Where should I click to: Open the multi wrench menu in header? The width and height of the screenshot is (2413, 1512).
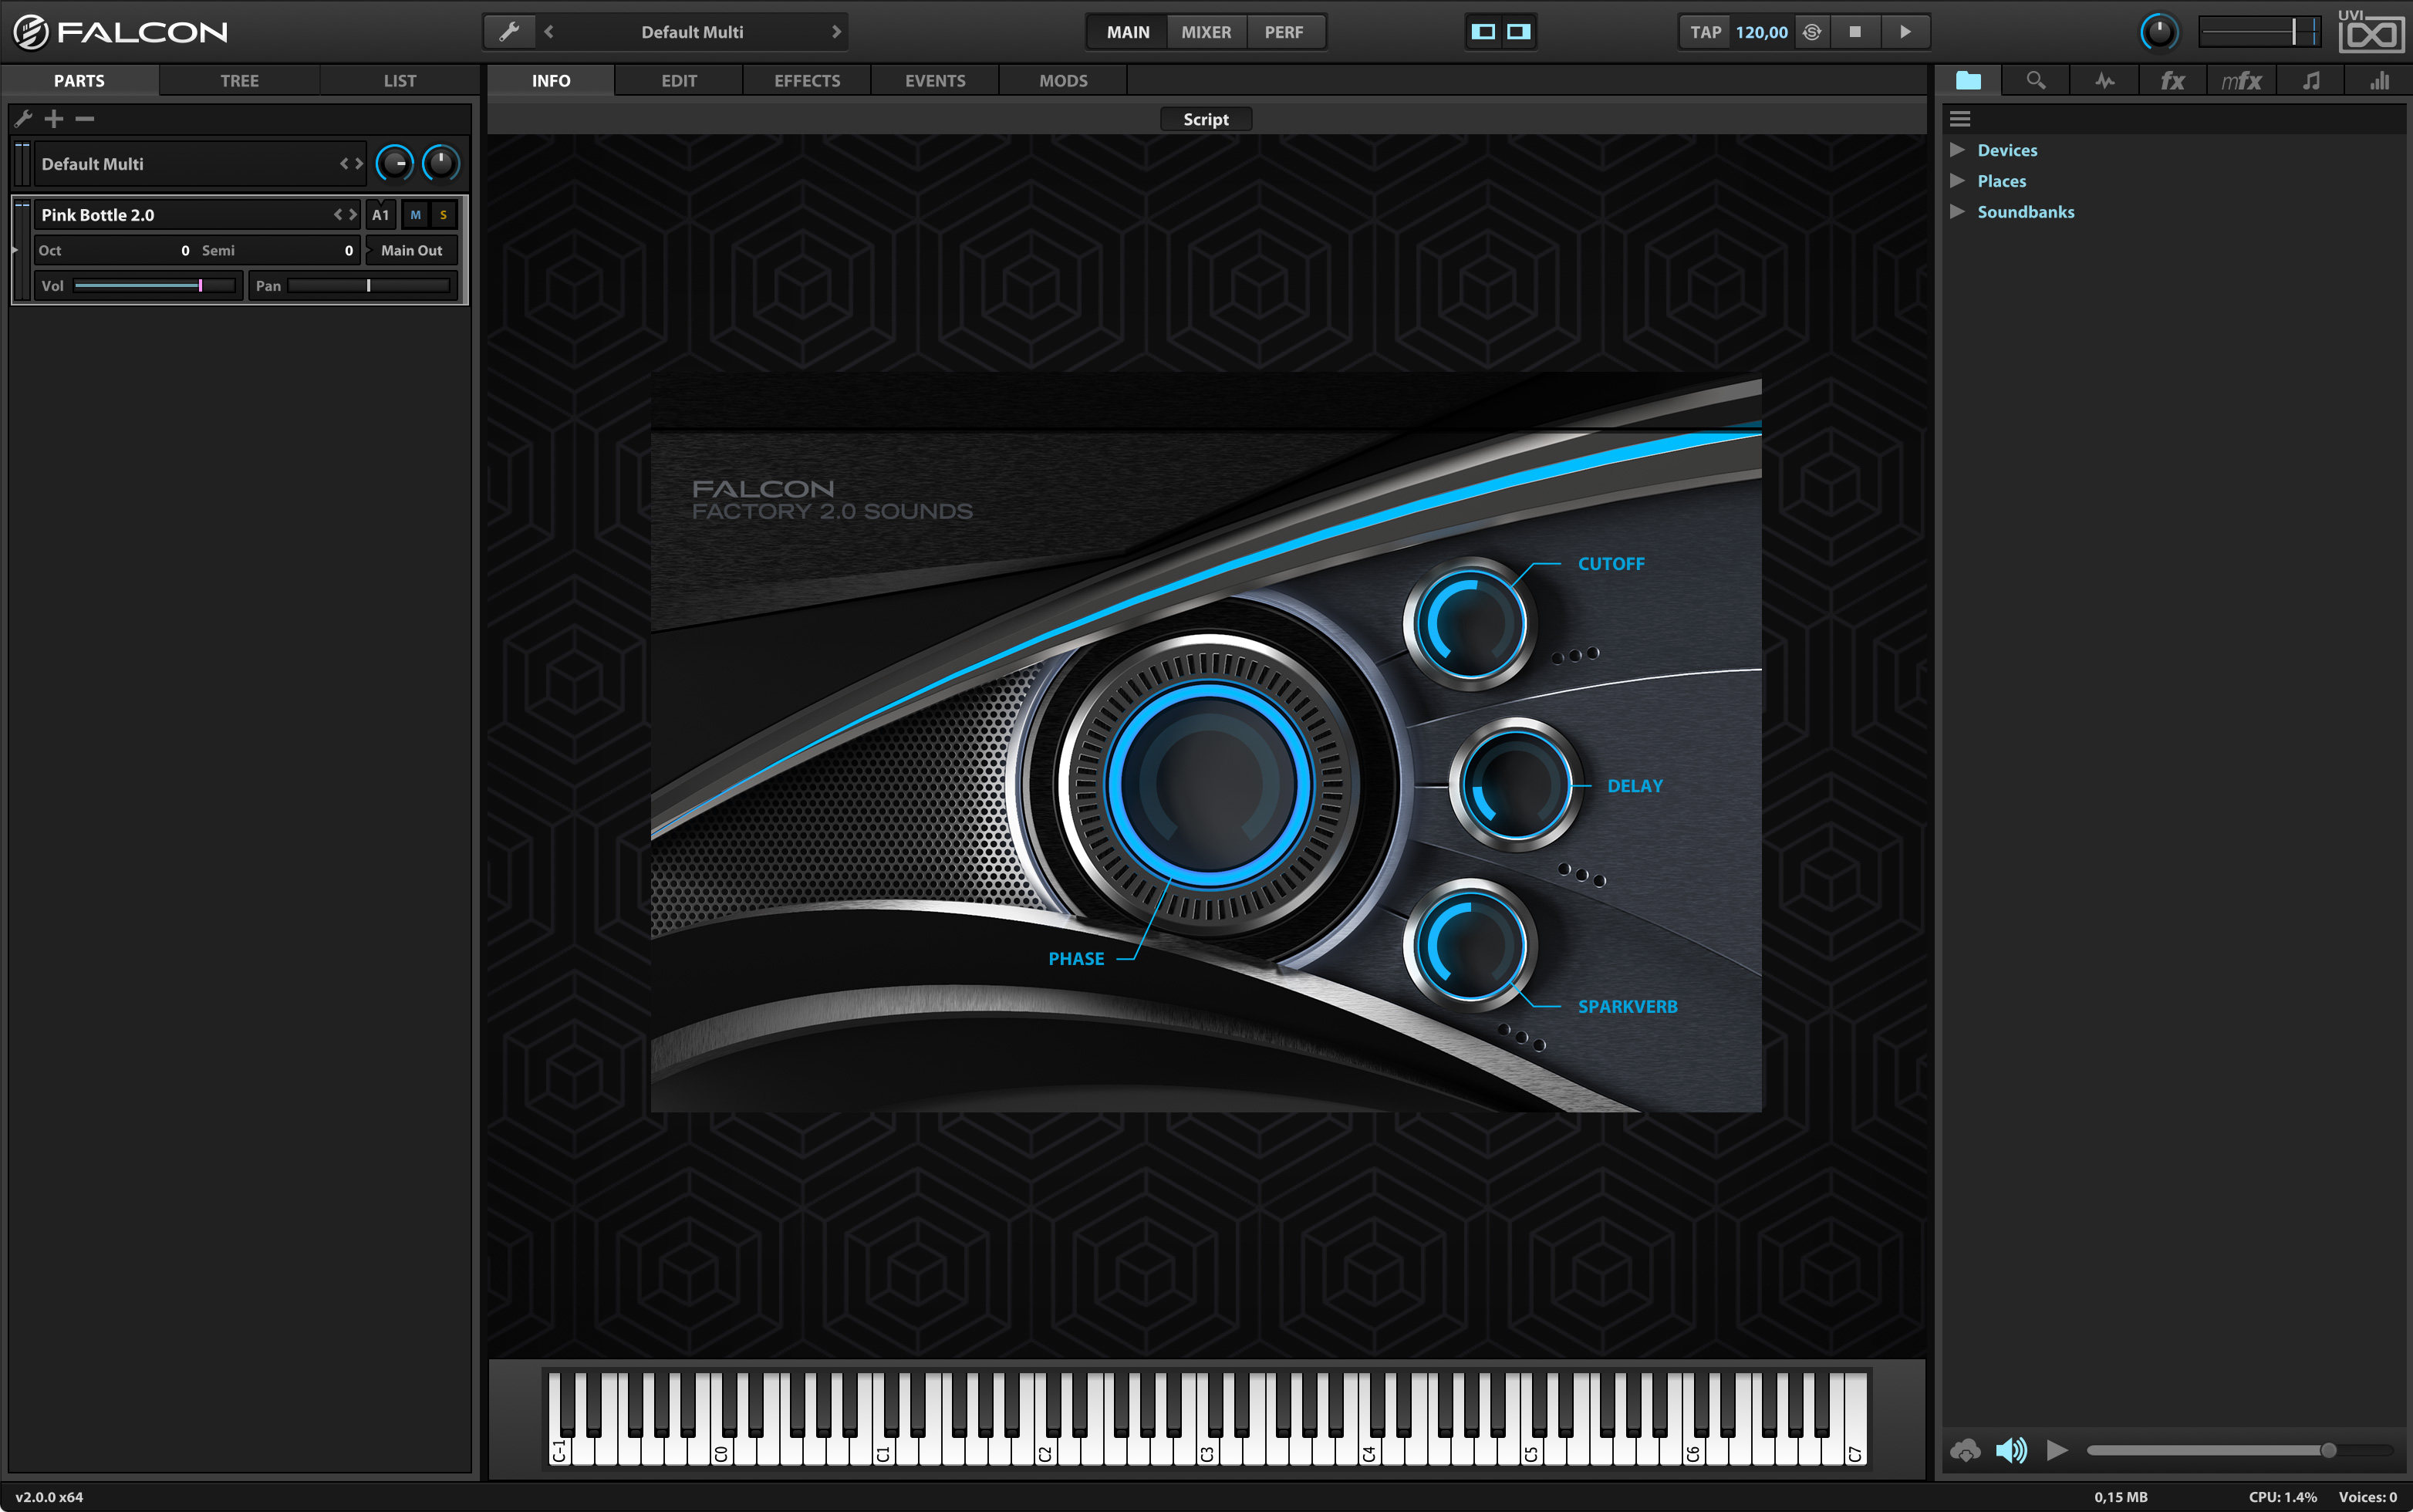tap(509, 32)
